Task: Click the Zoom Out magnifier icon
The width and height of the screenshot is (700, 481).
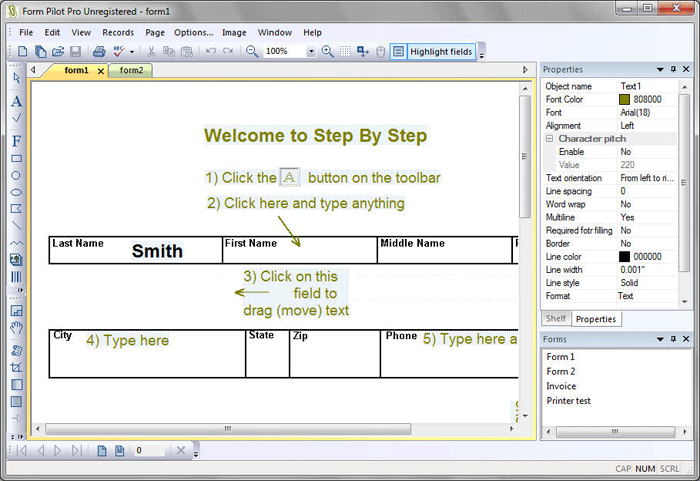Action: click(x=252, y=51)
